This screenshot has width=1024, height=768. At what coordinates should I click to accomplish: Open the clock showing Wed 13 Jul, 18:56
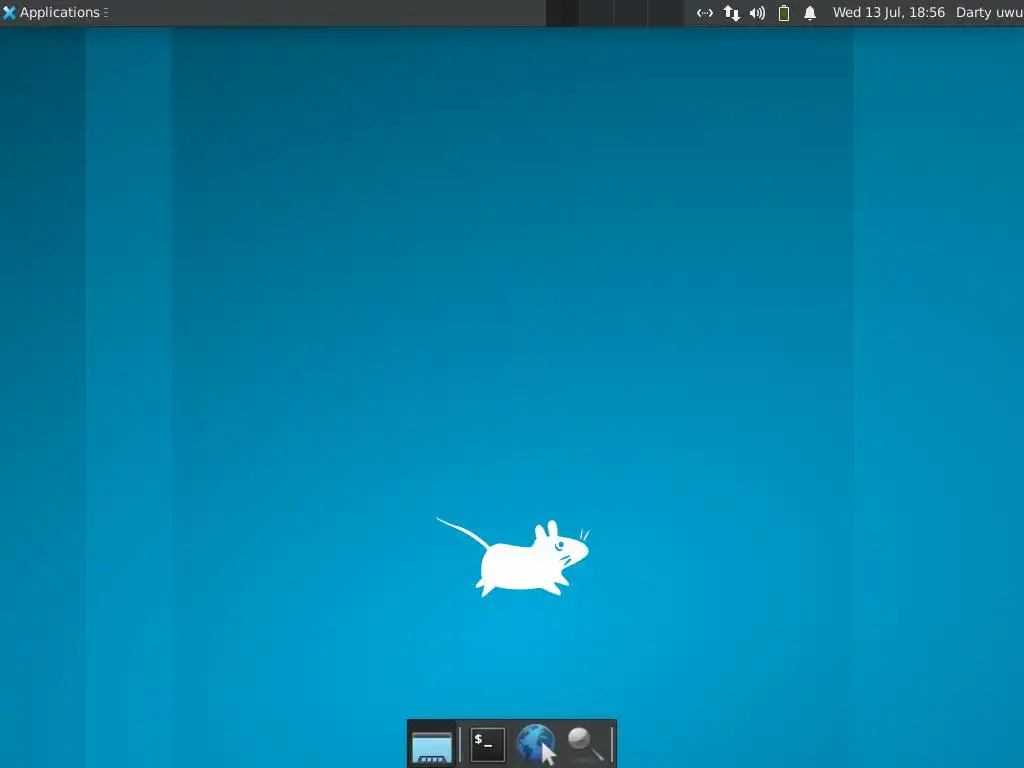[888, 12]
